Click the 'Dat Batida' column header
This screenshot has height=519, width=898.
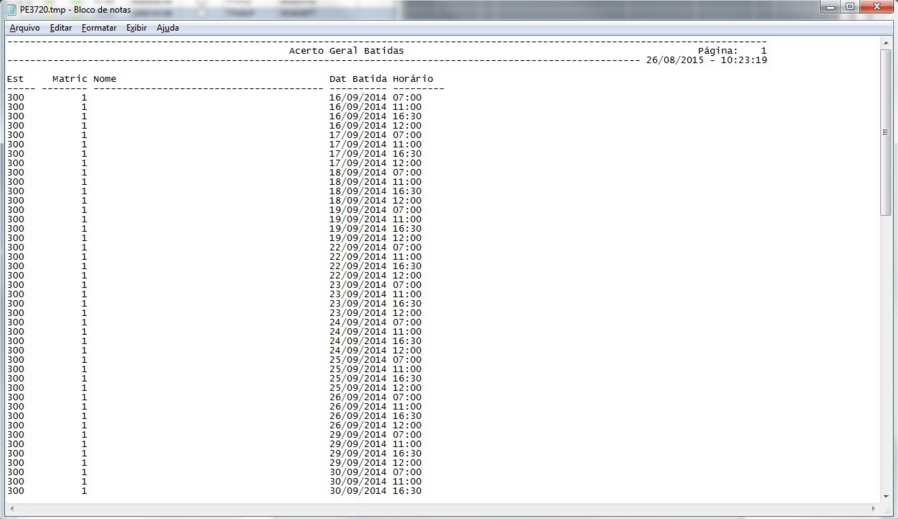(358, 78)
